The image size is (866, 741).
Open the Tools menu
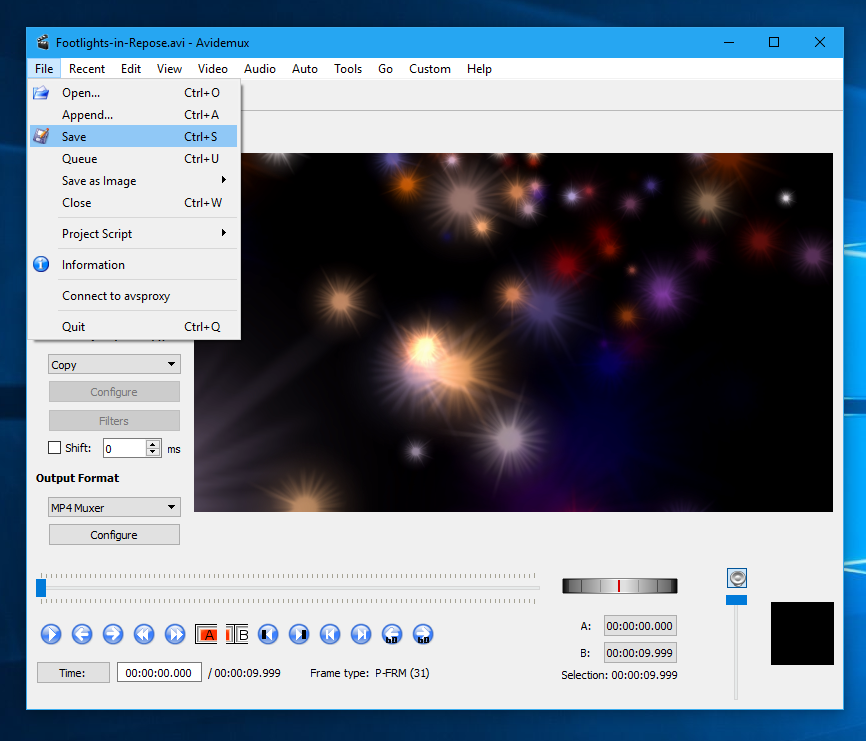[348, 68]
